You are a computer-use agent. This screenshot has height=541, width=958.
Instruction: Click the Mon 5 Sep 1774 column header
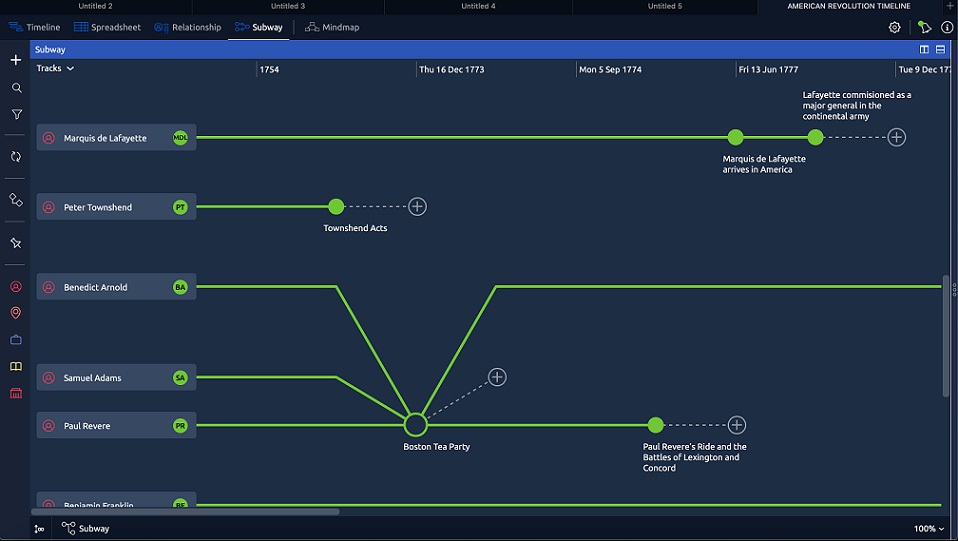(x=610, y=70)
